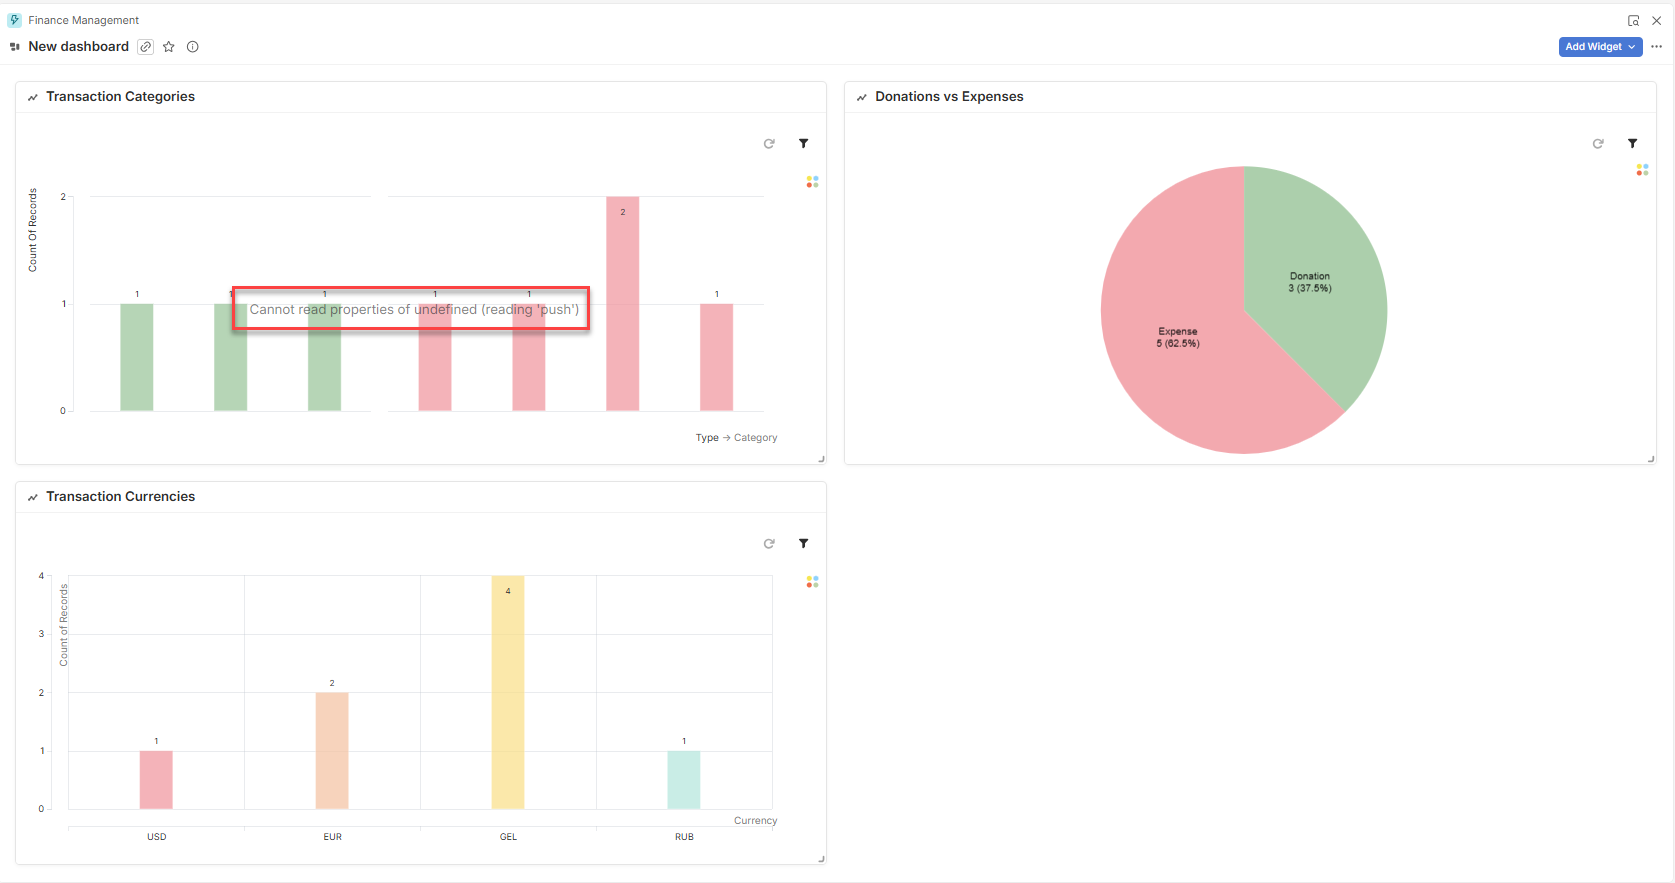Open filter for Transaction Categories chart
Viewport: 1675px width, 883px height.
(x=803, y=144)
